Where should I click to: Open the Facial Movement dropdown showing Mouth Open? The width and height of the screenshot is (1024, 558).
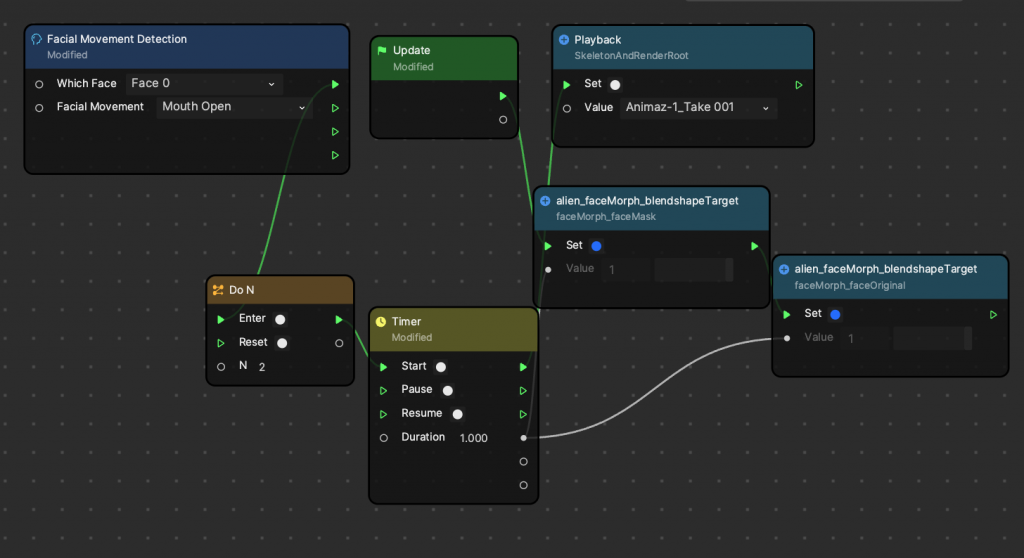(x=234, y=107)
